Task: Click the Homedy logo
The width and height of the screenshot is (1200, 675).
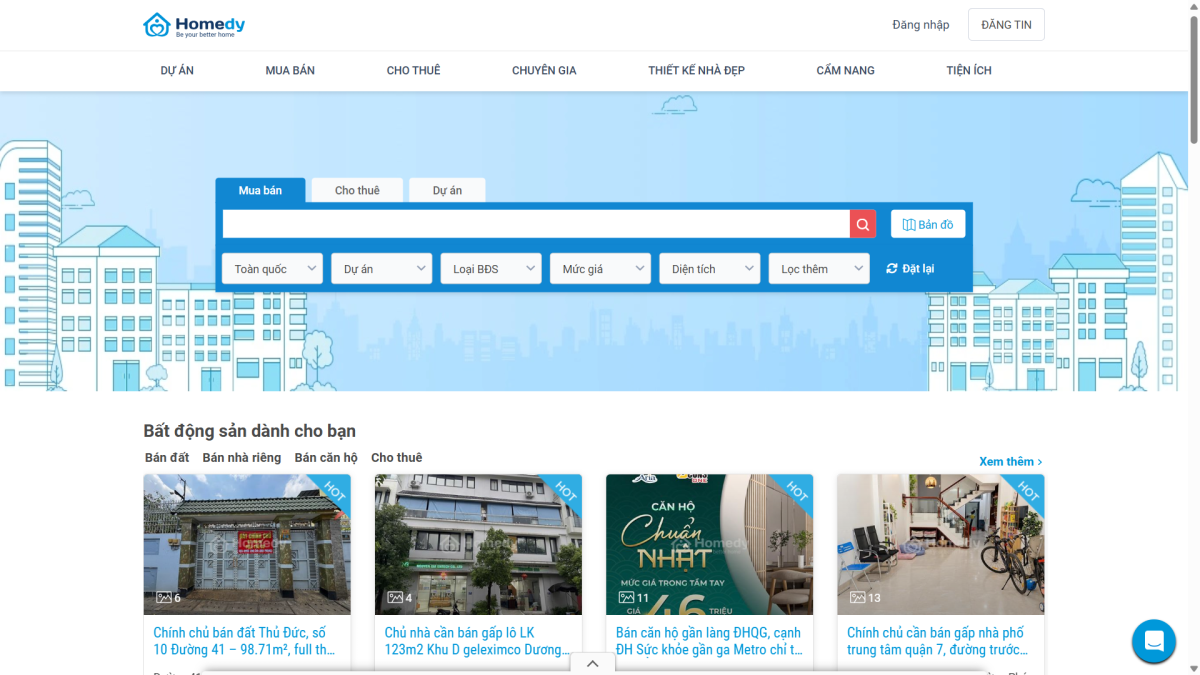Action: pos(194,25)
